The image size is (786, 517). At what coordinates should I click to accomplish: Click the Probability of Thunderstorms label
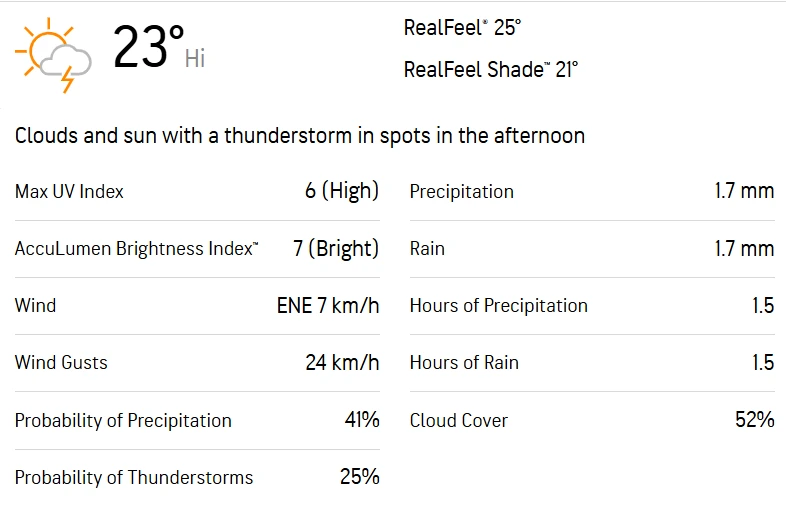click(x=134, y=478)
